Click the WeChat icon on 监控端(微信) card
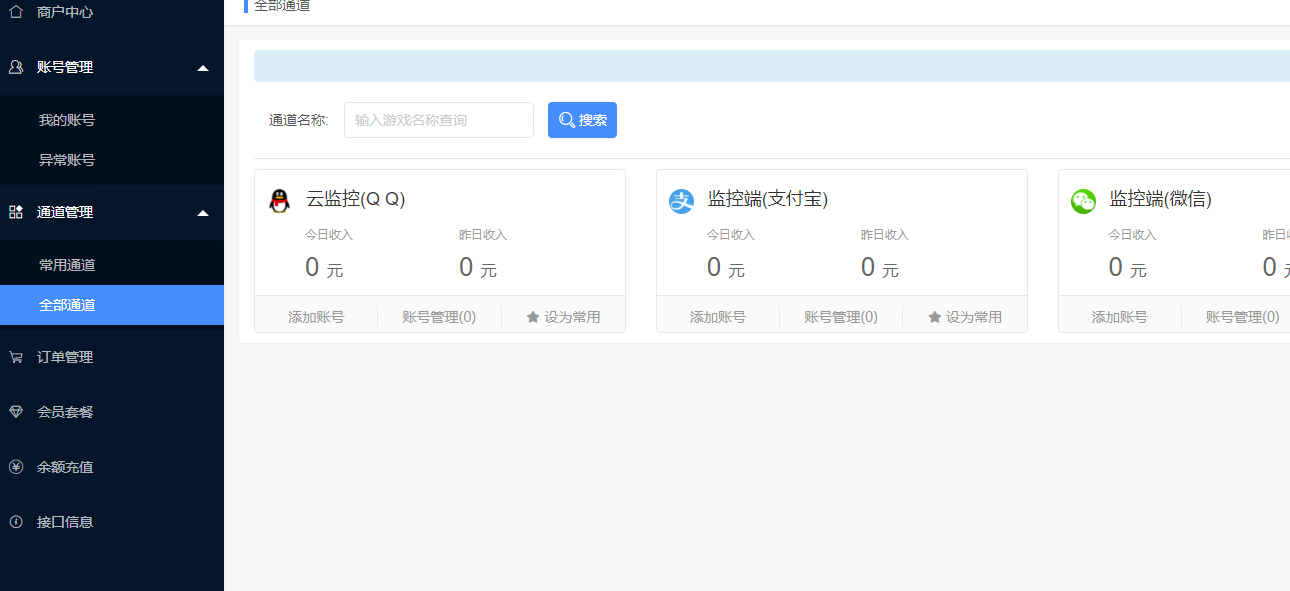Viewport: 1290px width, 591px height. click(x=1083, y=201)
